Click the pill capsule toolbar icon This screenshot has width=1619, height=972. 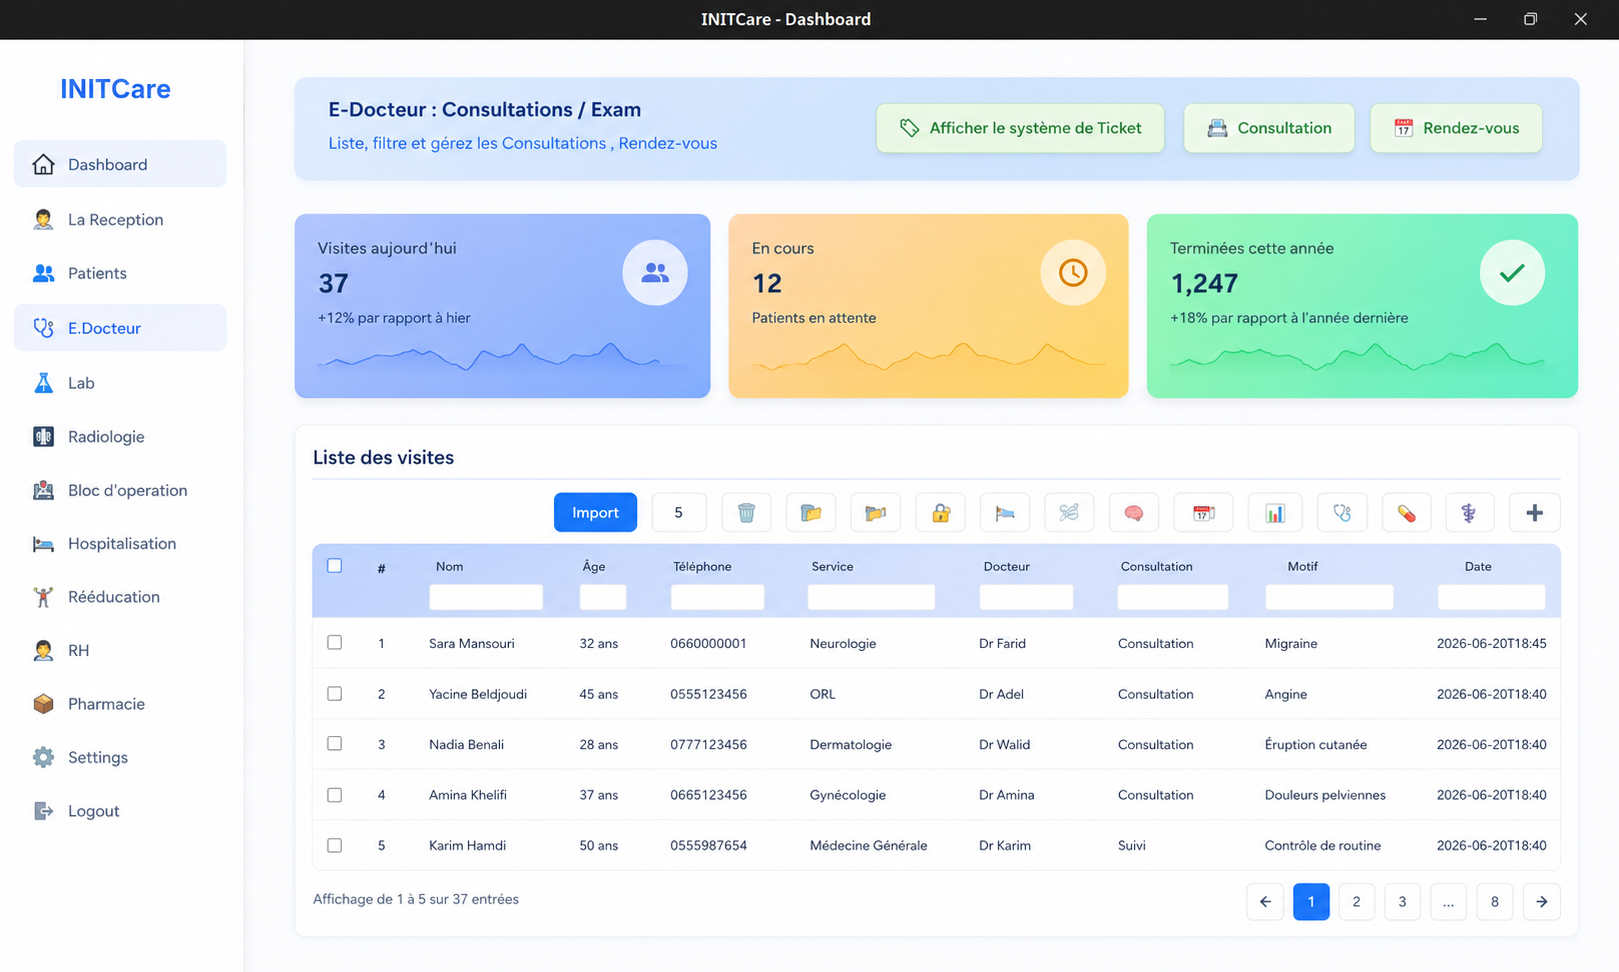pyautogui.click(x=1406, y=513)
